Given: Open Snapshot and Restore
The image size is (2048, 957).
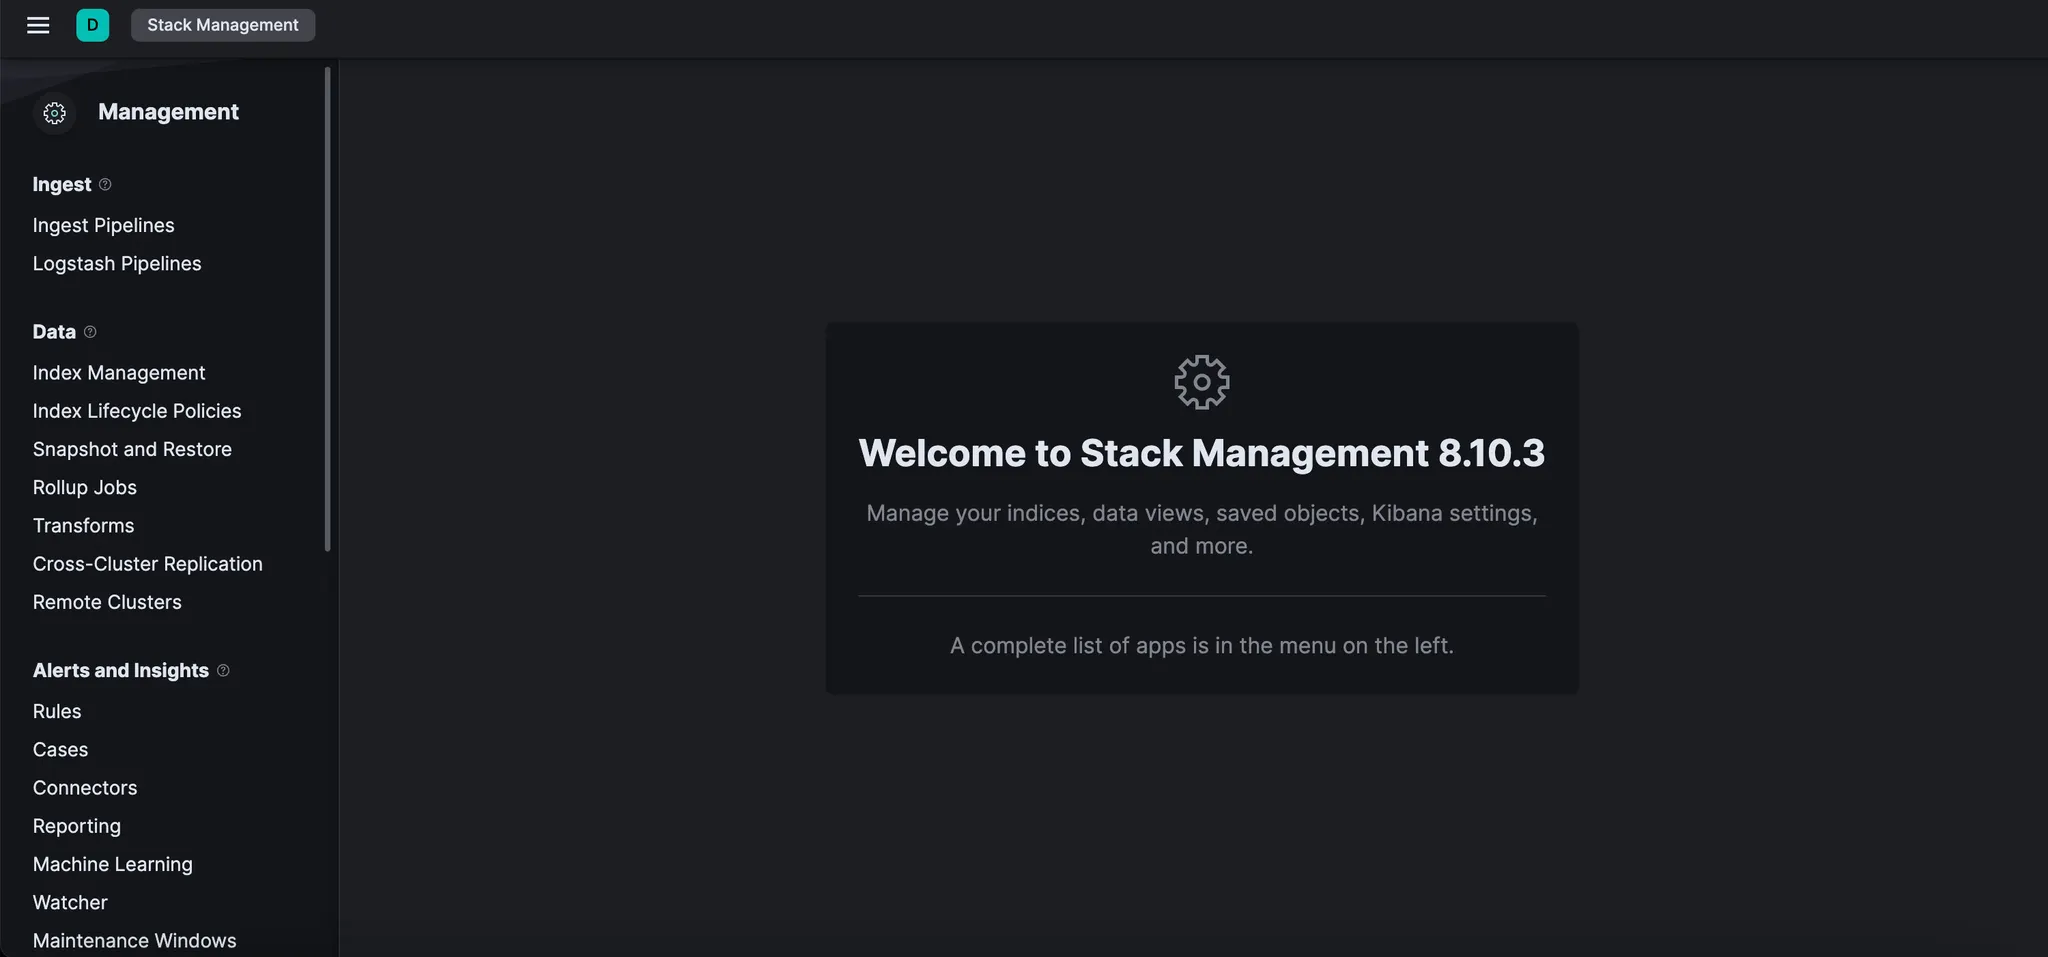Looking at the screenshot, I should 132,450.
